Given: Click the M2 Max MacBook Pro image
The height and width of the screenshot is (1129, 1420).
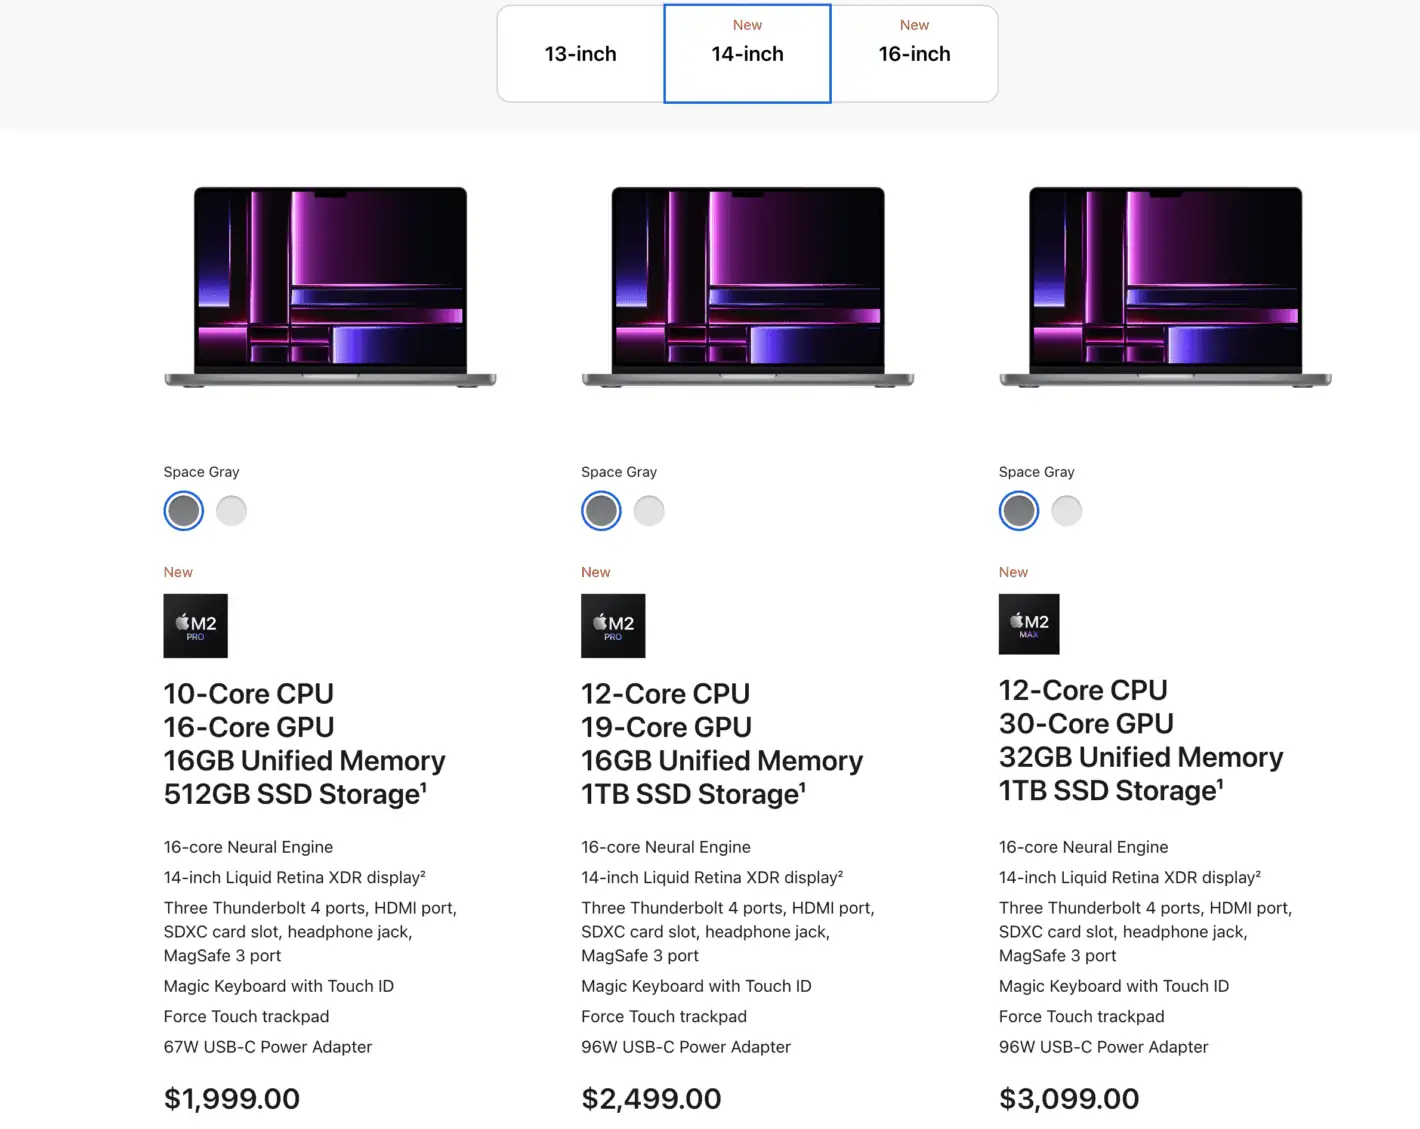Looking at the screenshot, I should [1165, 287].
